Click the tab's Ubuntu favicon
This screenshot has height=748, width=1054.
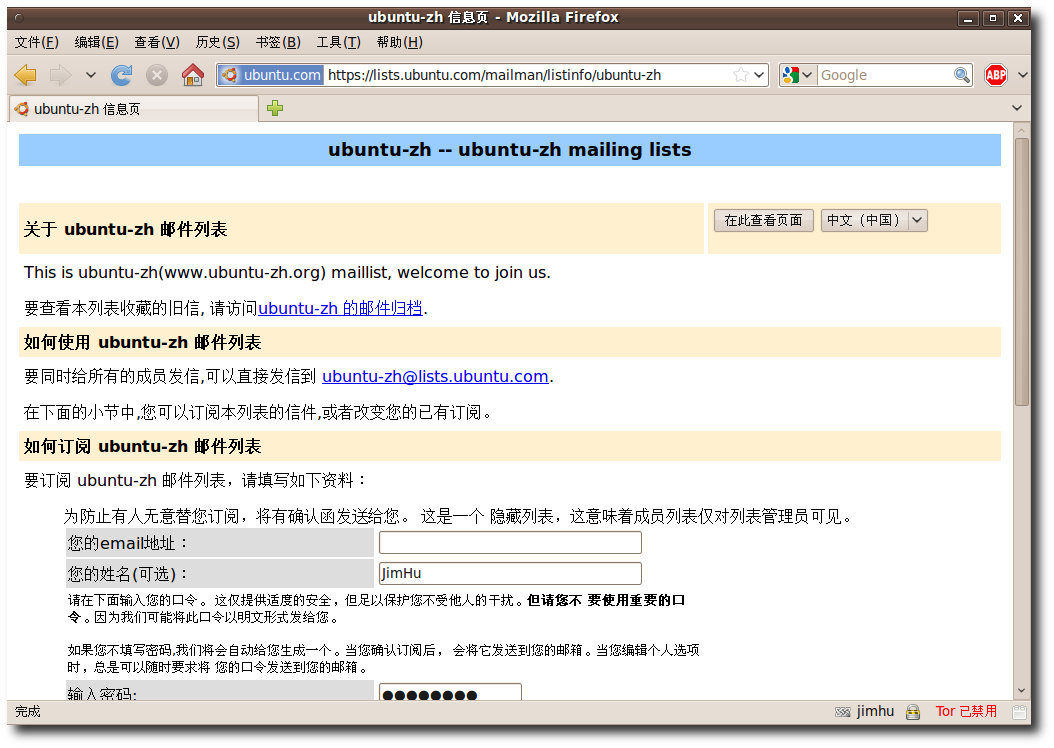pyautogui.click(x=22, y=109)
